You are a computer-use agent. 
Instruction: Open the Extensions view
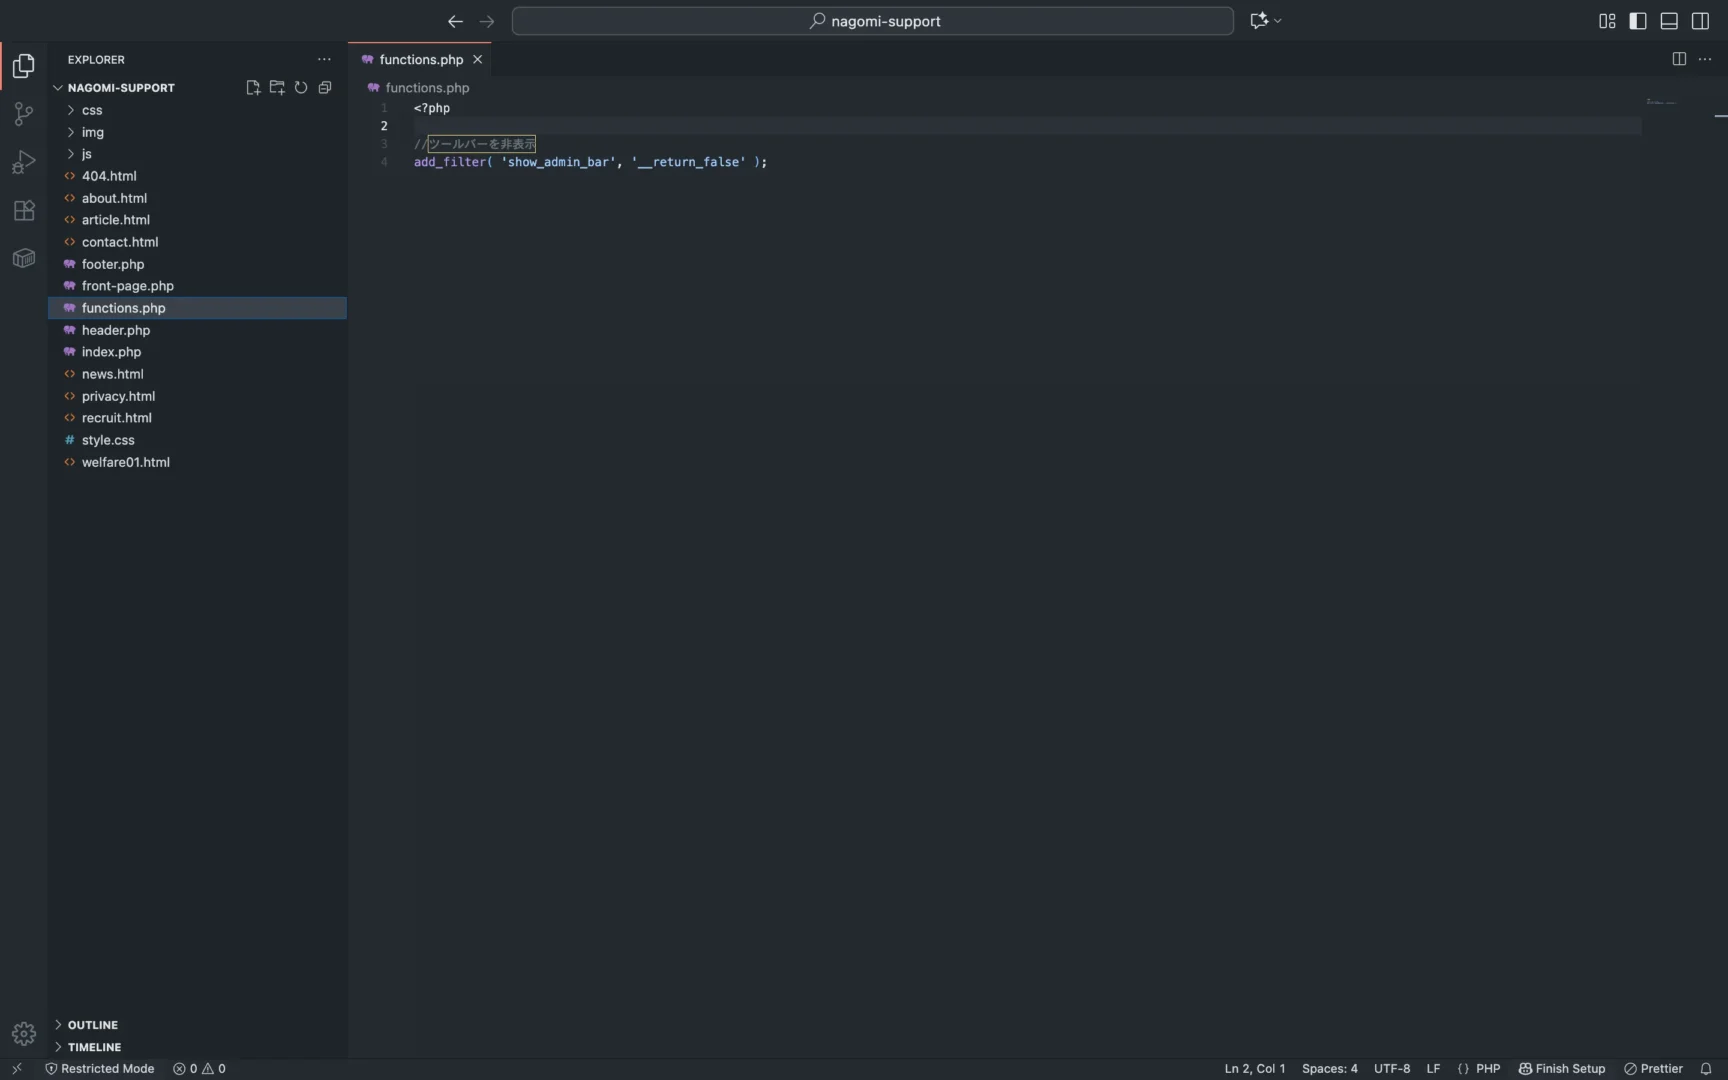(x=23, y=210)
